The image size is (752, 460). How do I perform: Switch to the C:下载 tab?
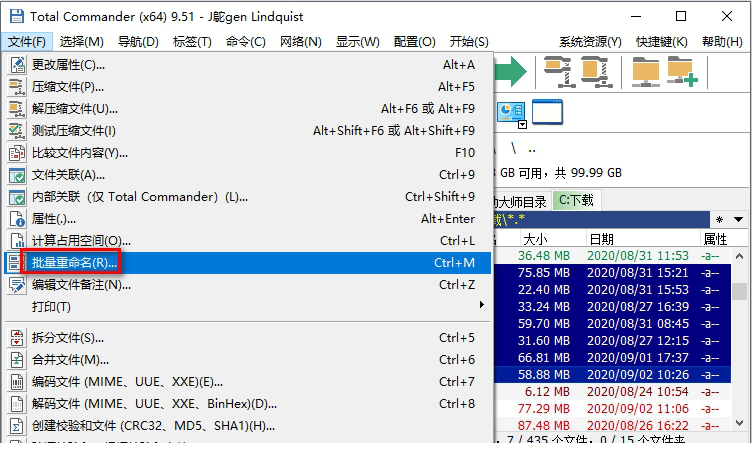click(576, 201)
